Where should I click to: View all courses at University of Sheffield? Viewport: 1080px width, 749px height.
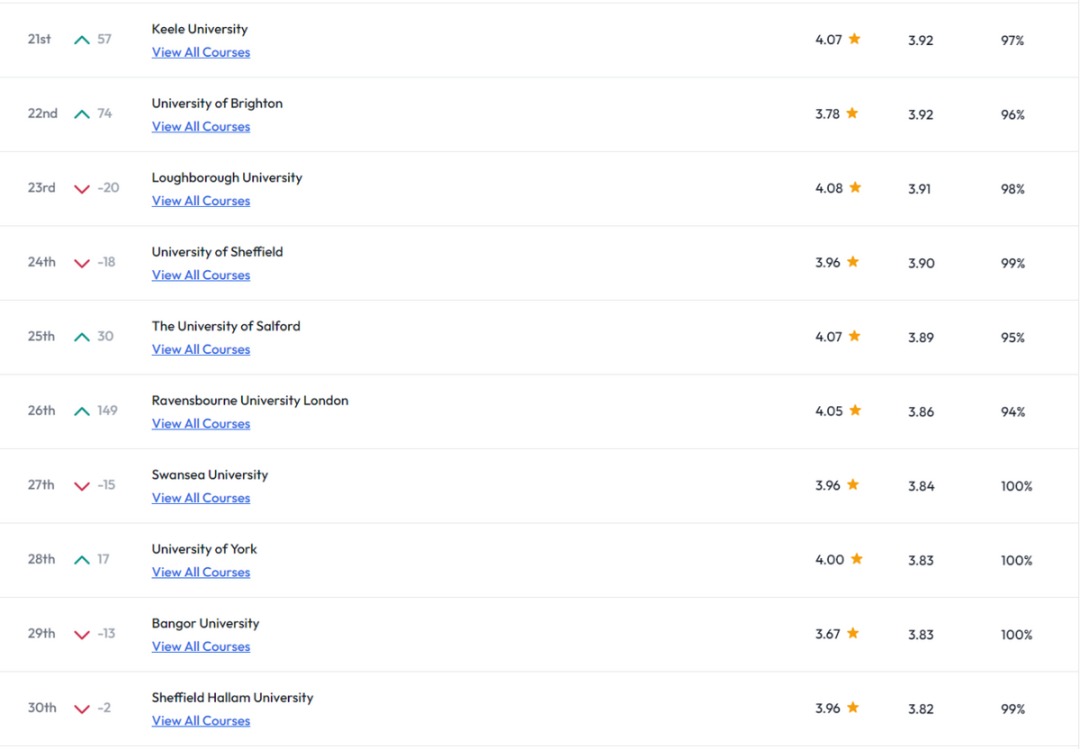pyautogui.click(x=201, y=276)
